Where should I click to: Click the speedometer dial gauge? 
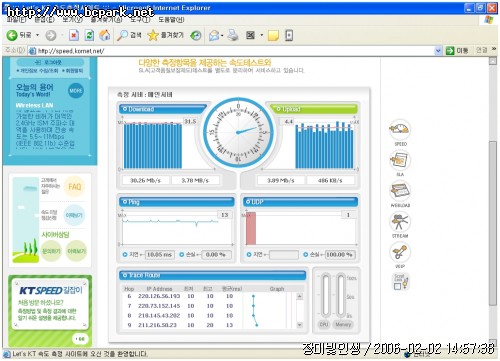pos(238,132)
